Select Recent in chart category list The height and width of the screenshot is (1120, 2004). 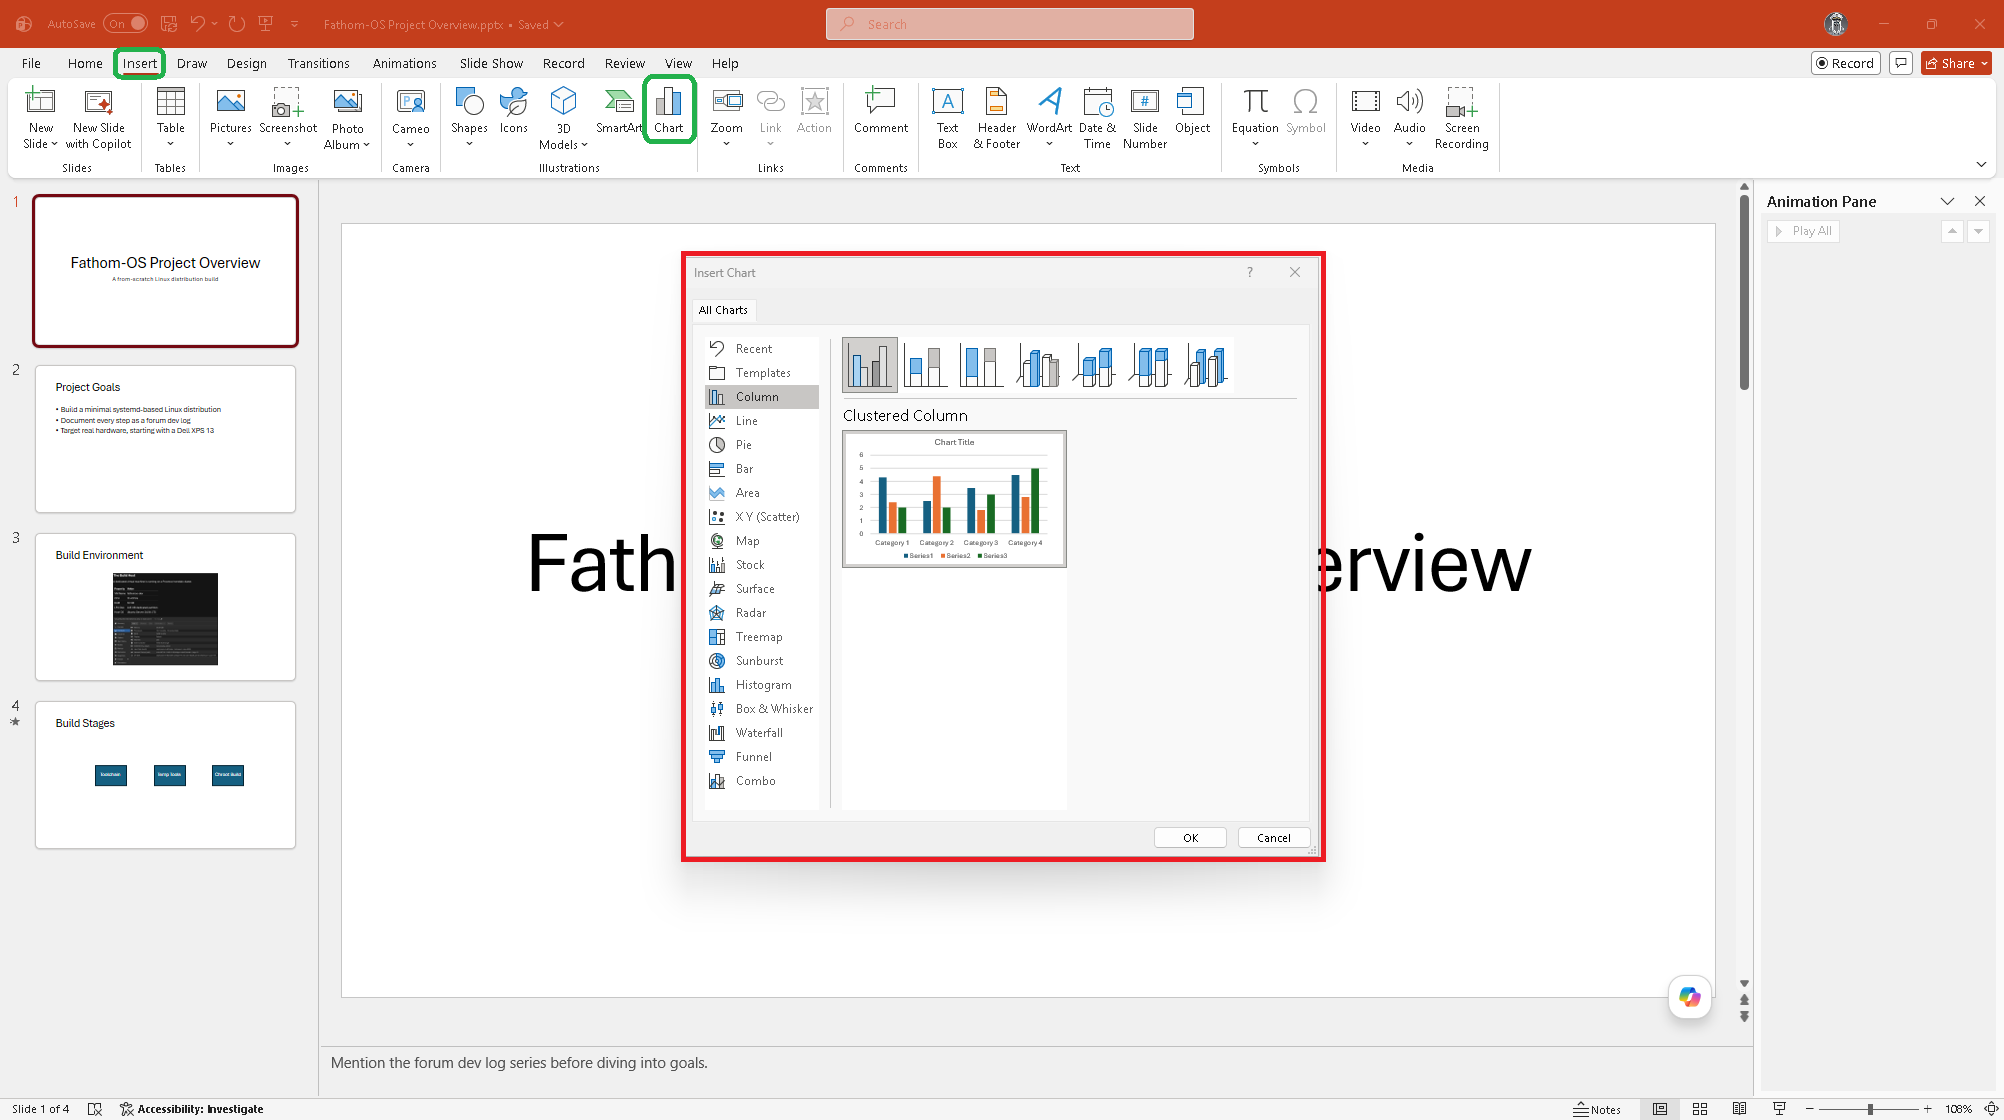[x=762, y=349]
